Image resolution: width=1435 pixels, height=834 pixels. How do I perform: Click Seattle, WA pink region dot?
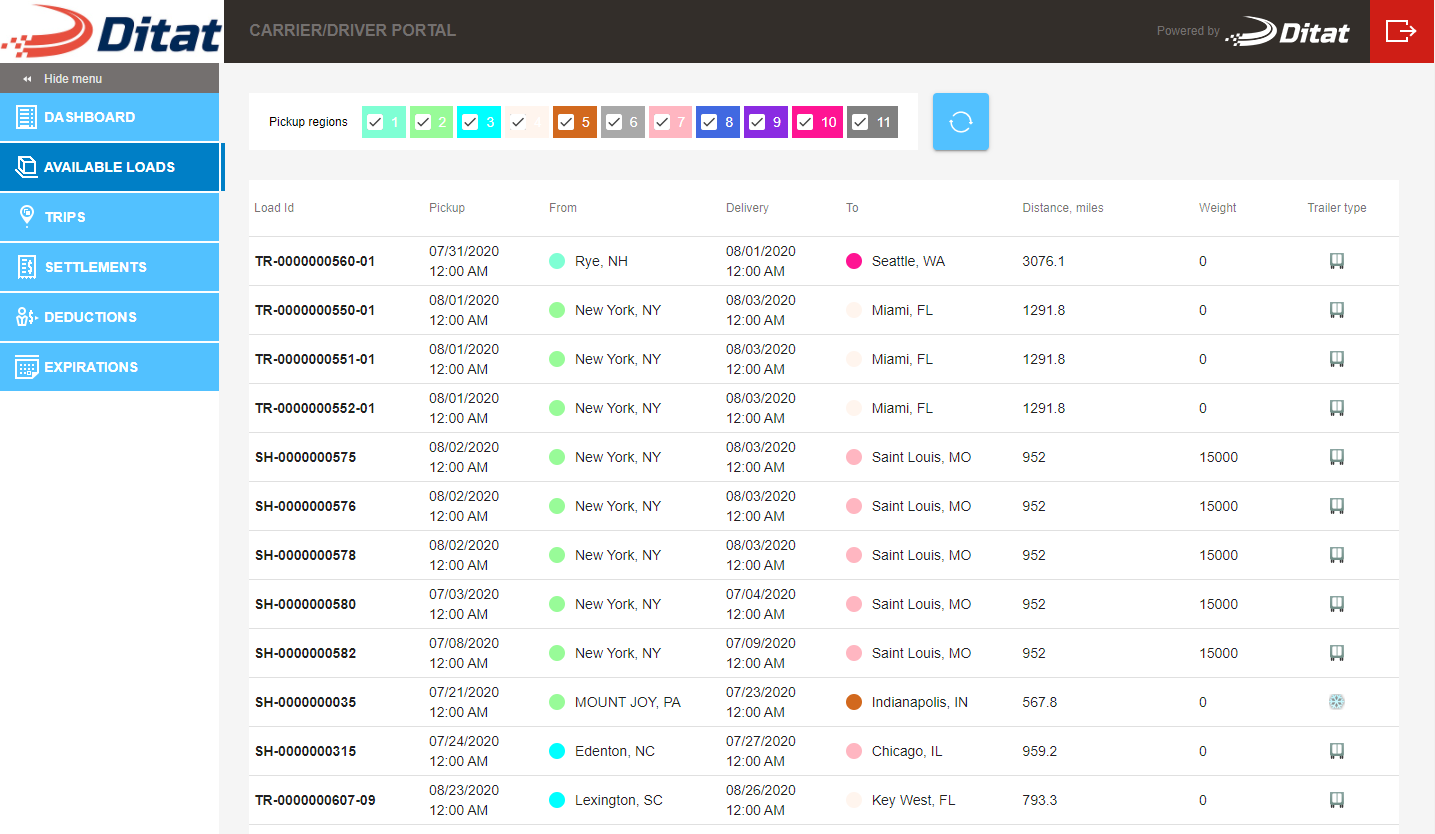854,261
